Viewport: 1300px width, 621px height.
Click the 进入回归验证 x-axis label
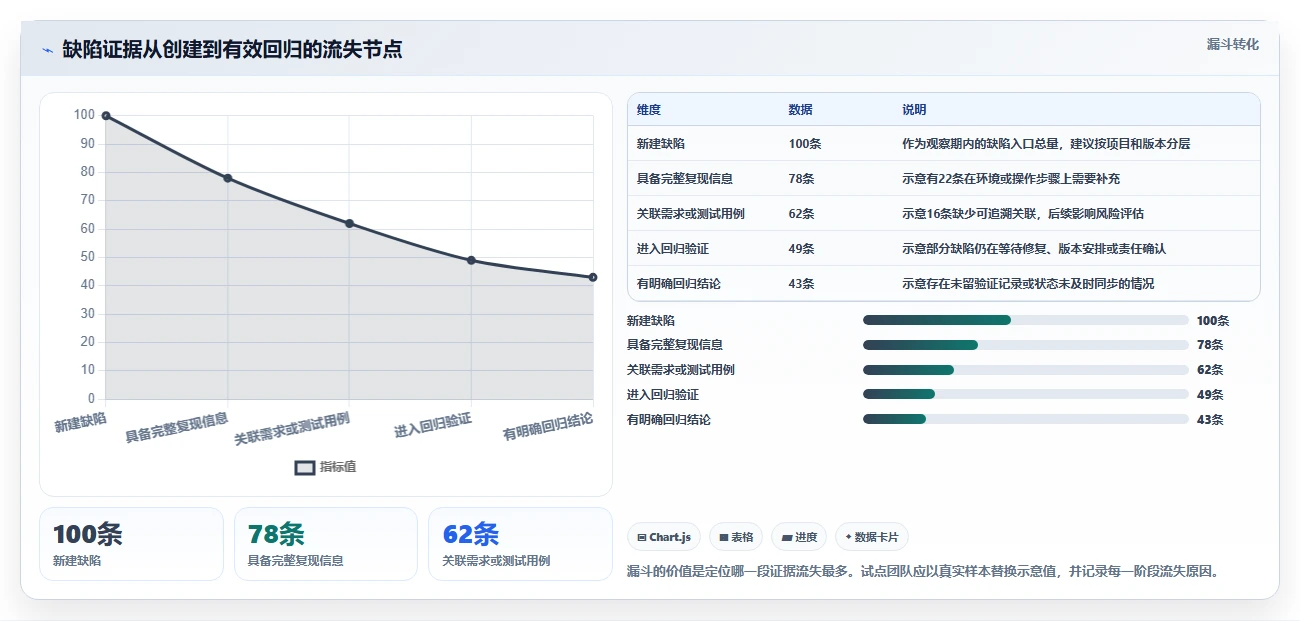433,425
